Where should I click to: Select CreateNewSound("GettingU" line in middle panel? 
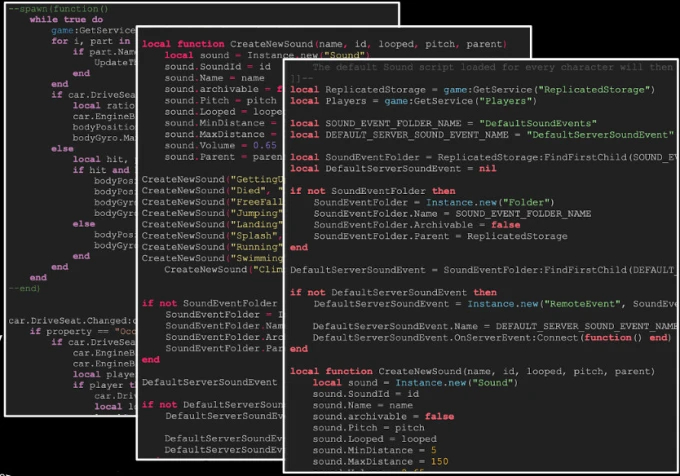point(212,179)
